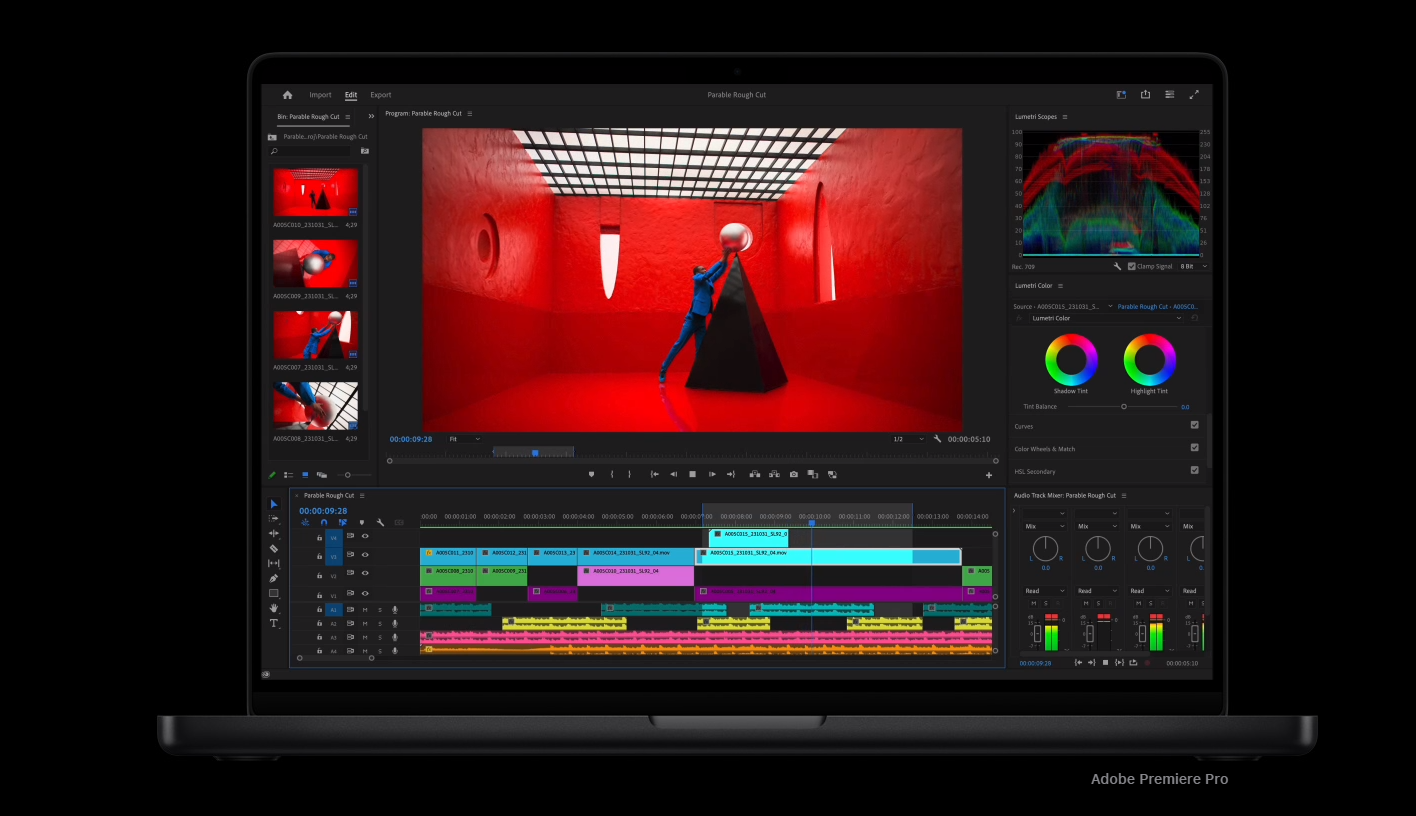Stop playback in Program monitor

click(x=692, y=474)
